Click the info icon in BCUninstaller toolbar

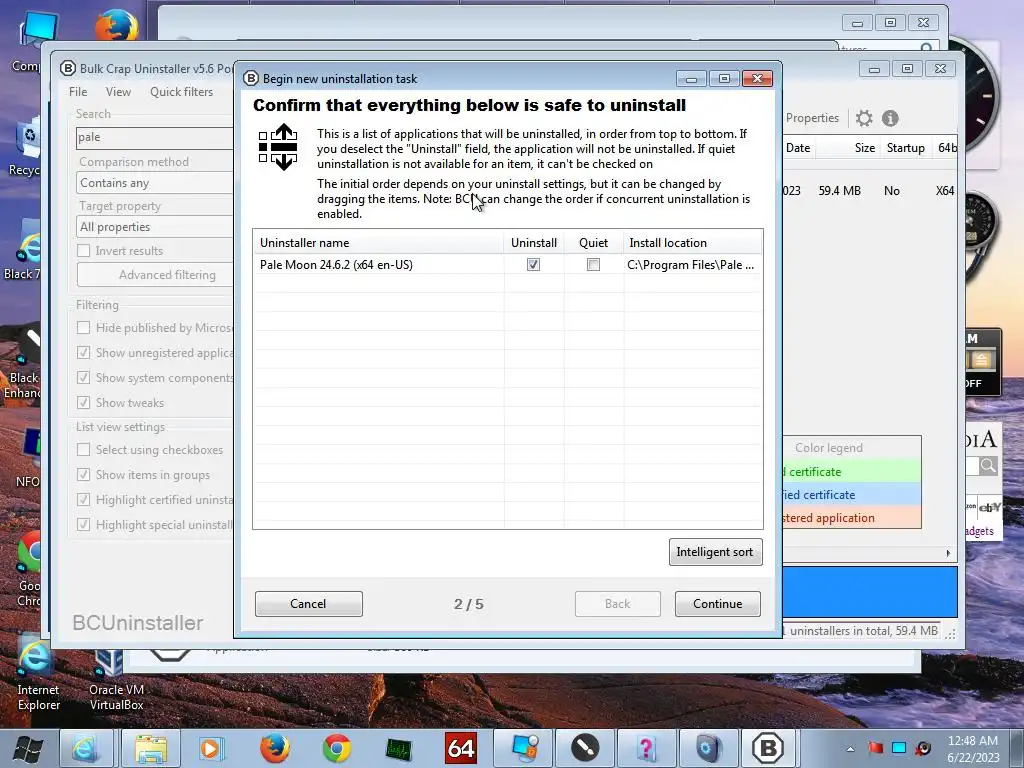(890, 118)
